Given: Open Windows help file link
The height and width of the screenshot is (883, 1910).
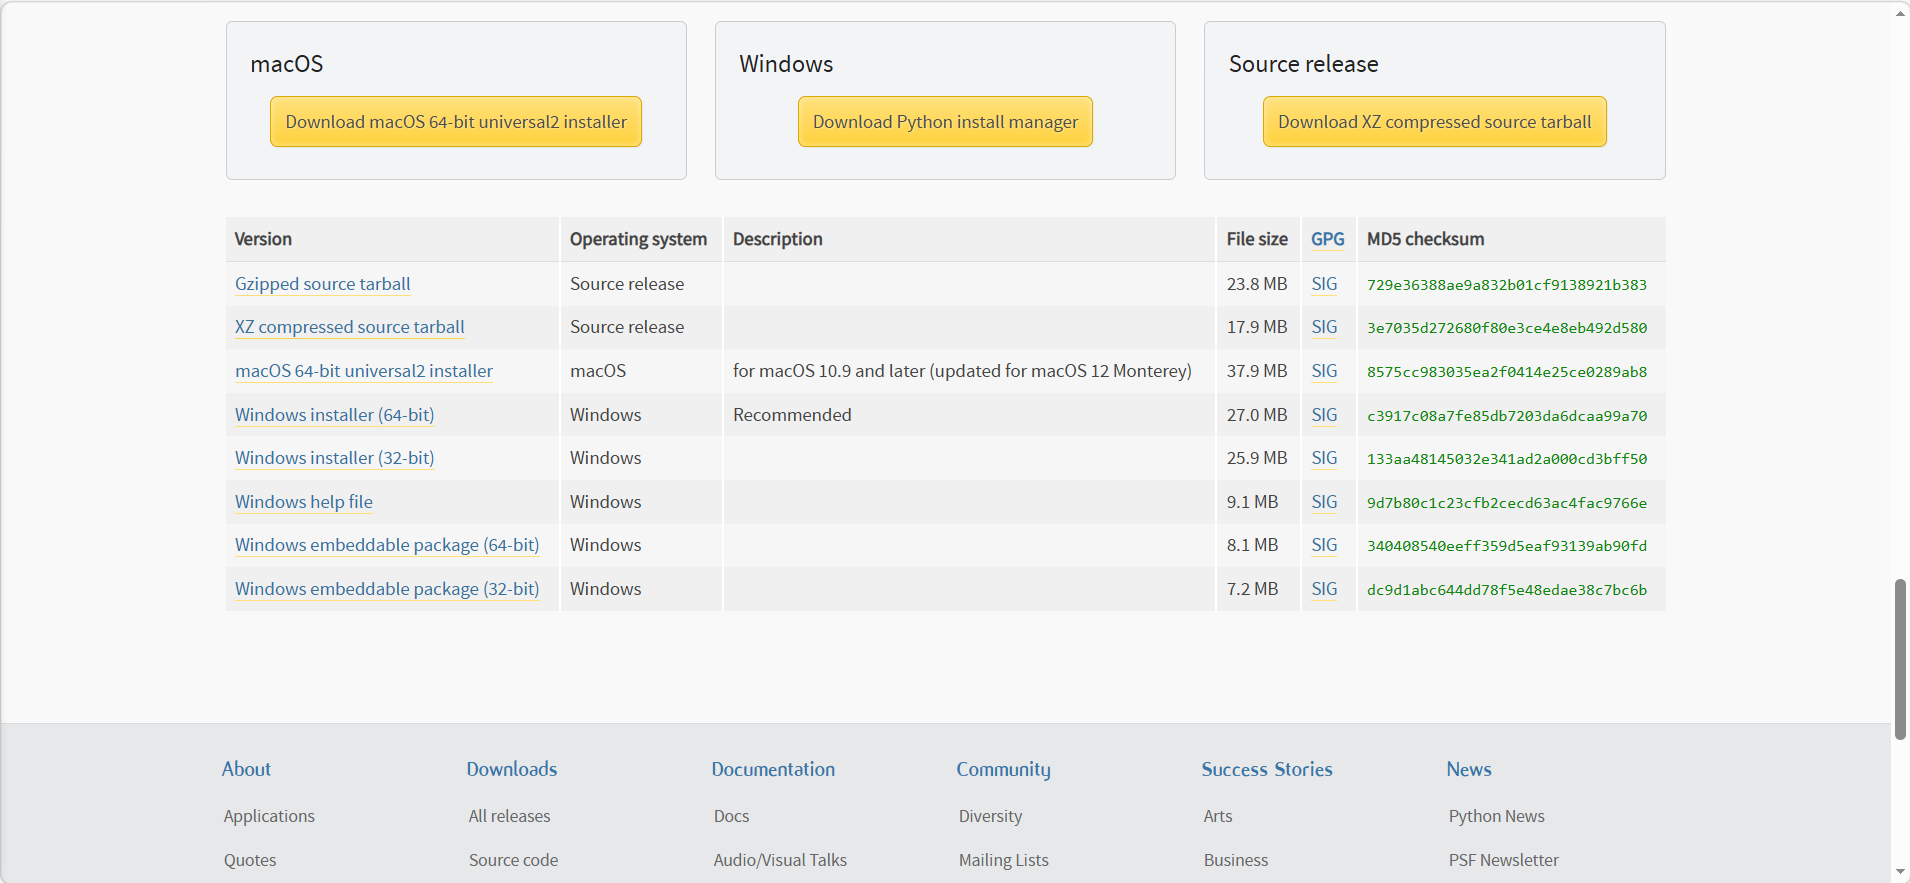Looking at the screenshot, I should coord(304,502).
